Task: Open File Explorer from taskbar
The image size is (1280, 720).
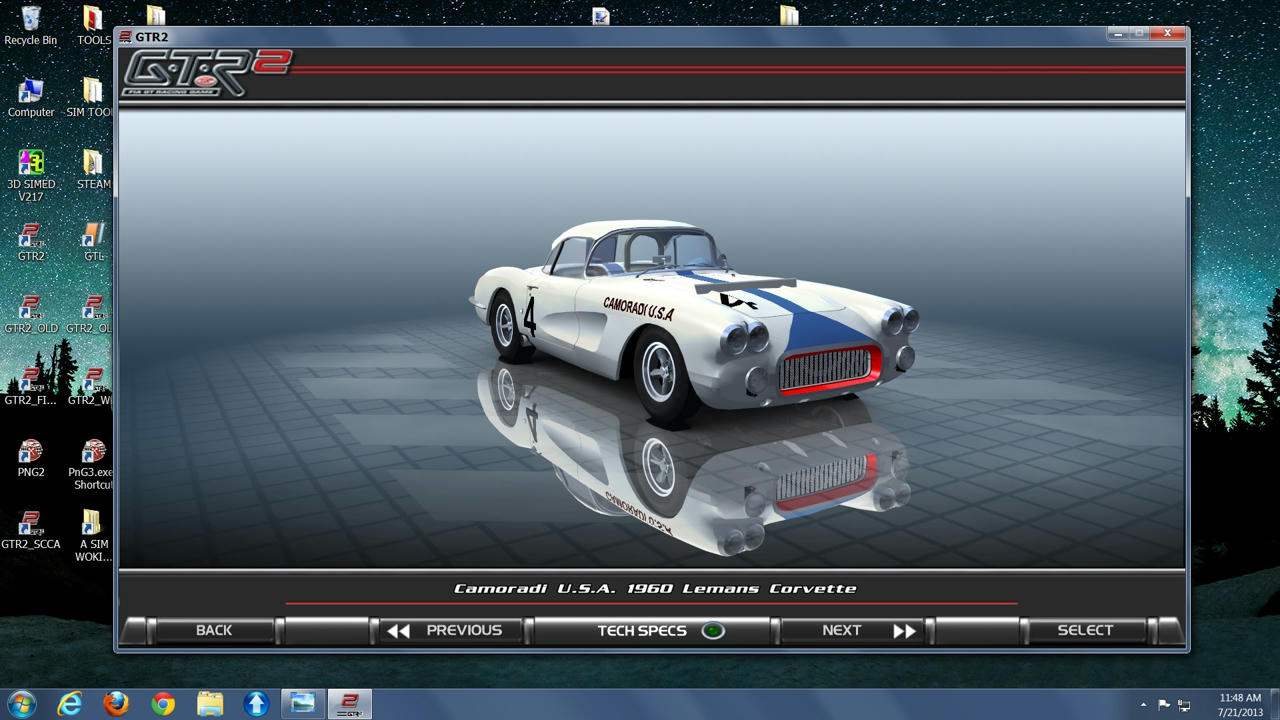Action: pyautogui.click(x=210, y=704)
